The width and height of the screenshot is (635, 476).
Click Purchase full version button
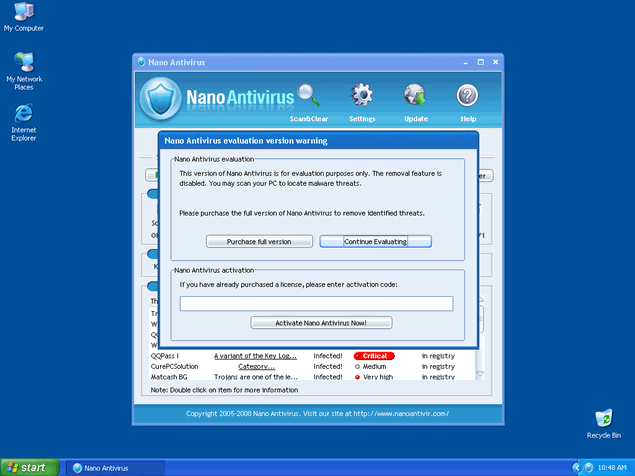click(259, 242)
